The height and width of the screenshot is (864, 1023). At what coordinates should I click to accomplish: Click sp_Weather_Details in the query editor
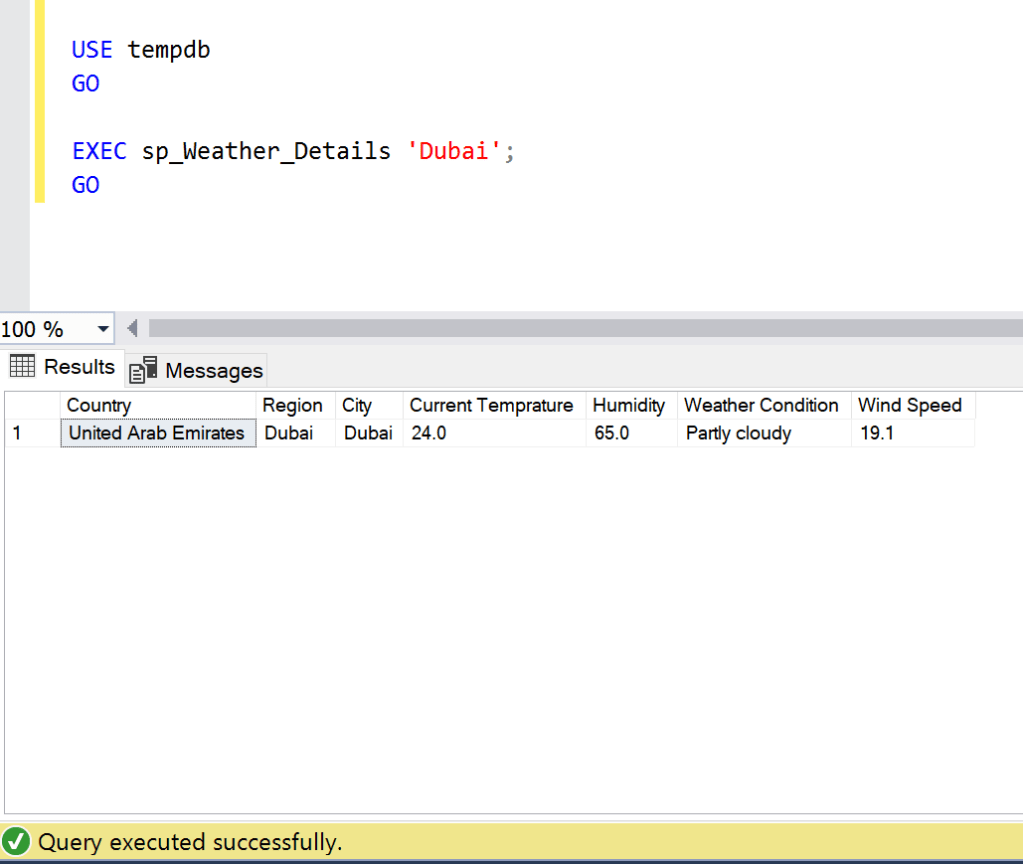[x=266, y=151]
